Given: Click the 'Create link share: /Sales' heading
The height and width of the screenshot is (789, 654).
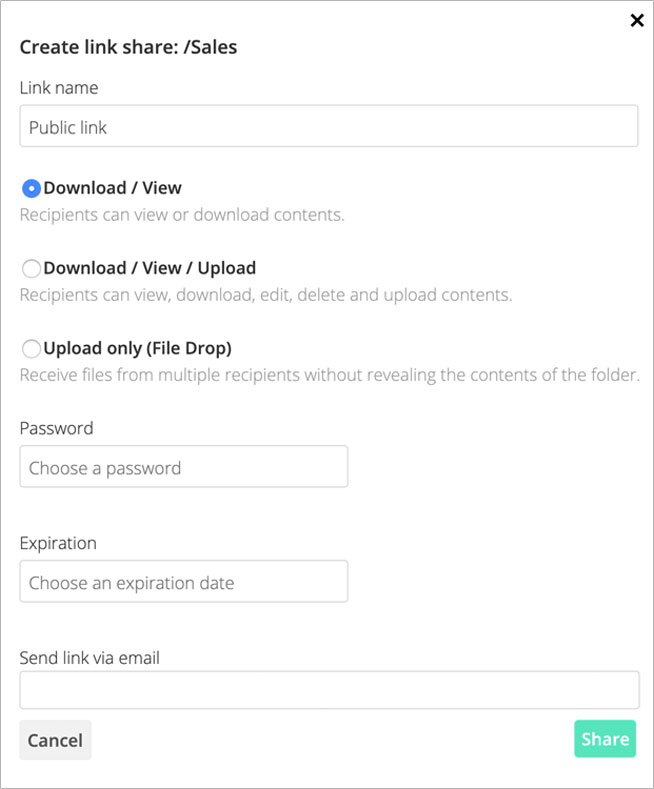Looking at the screenshot, I should coord(128,47).
